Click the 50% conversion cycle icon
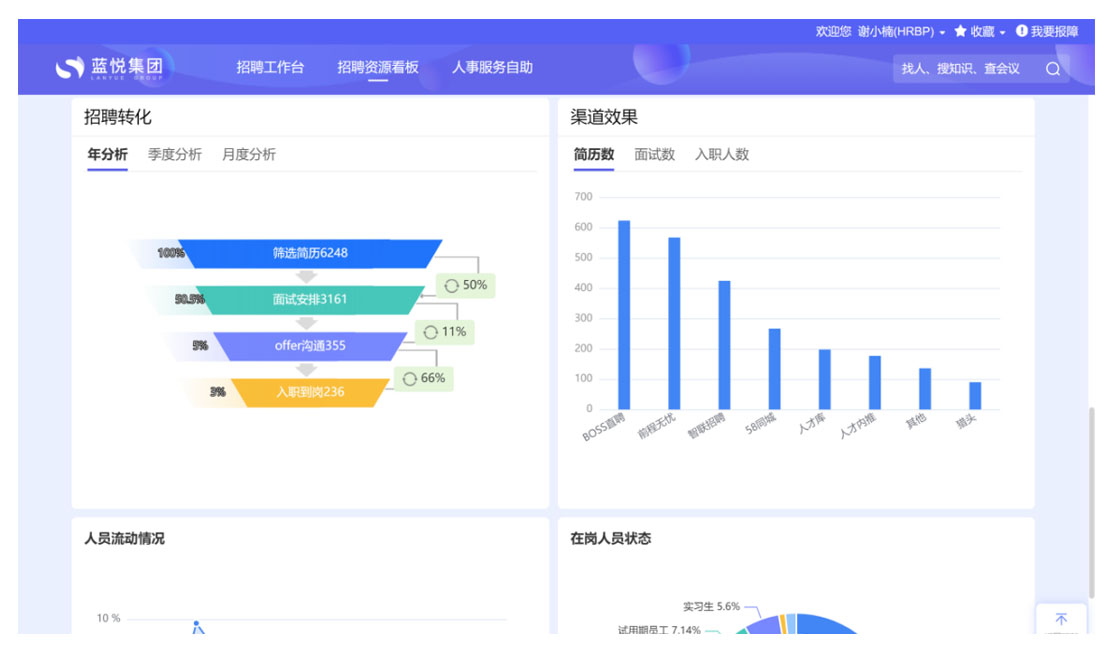The width and height of the screenshot is (1111, 650). click(x=451, y=286)
